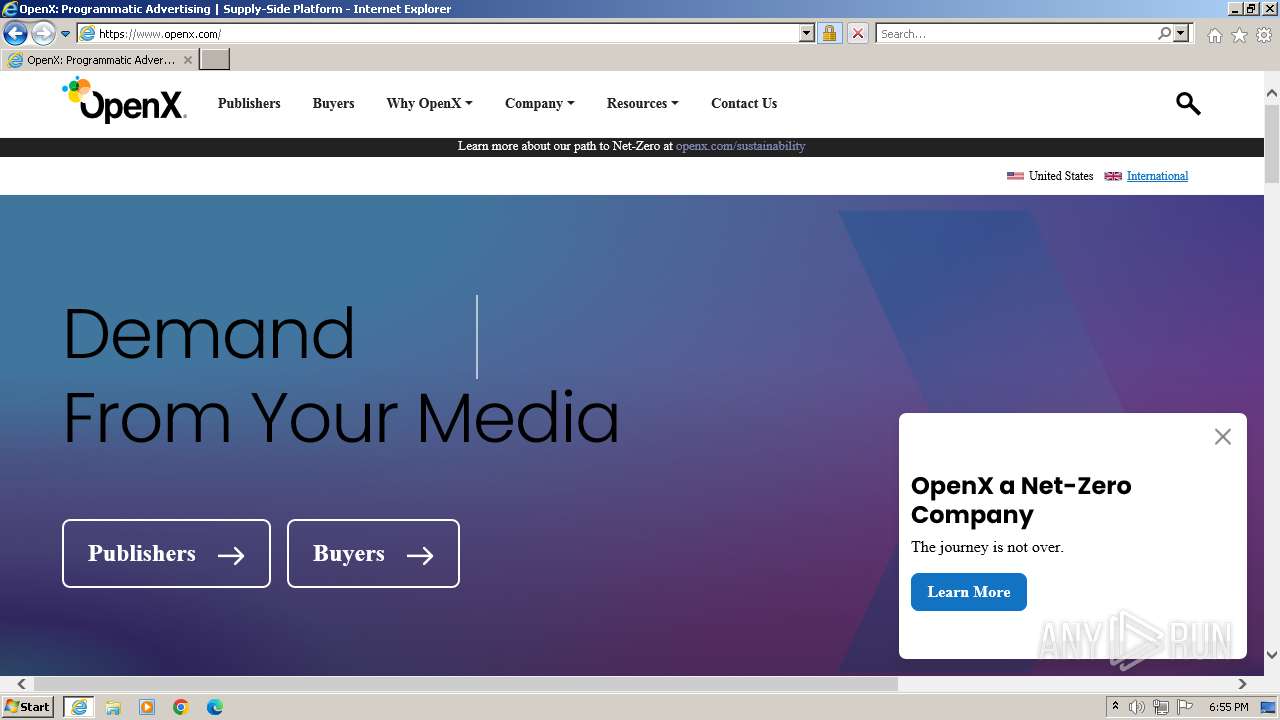
Task: Expand the Why OpenX menu
Action: click(x=429, y=103)
